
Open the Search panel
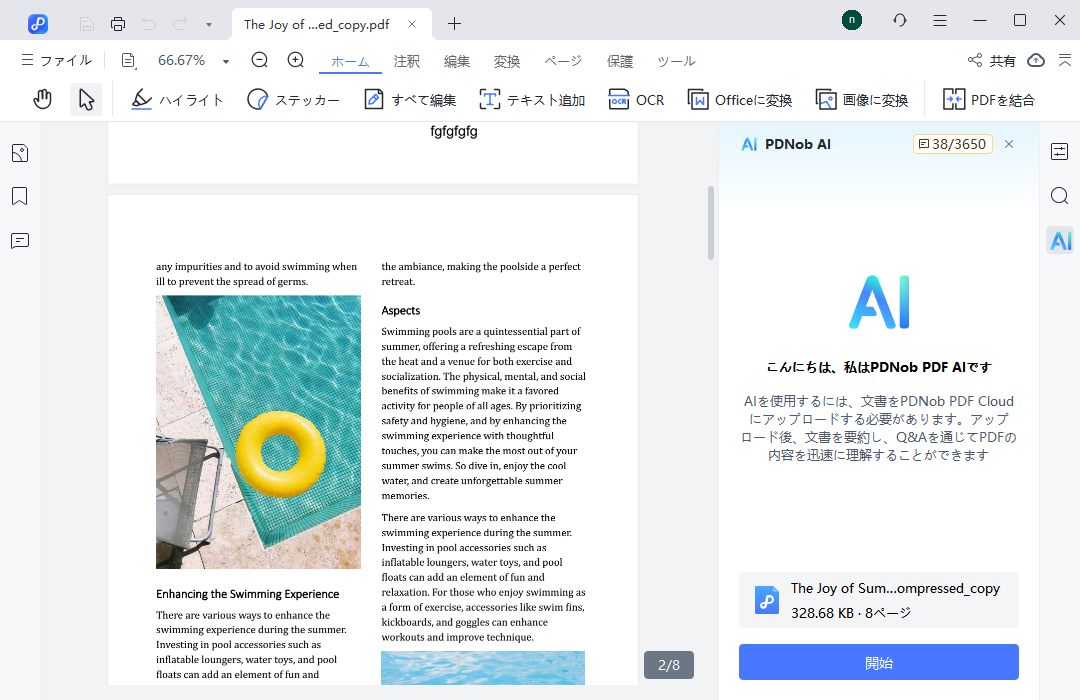[1059, 196]
